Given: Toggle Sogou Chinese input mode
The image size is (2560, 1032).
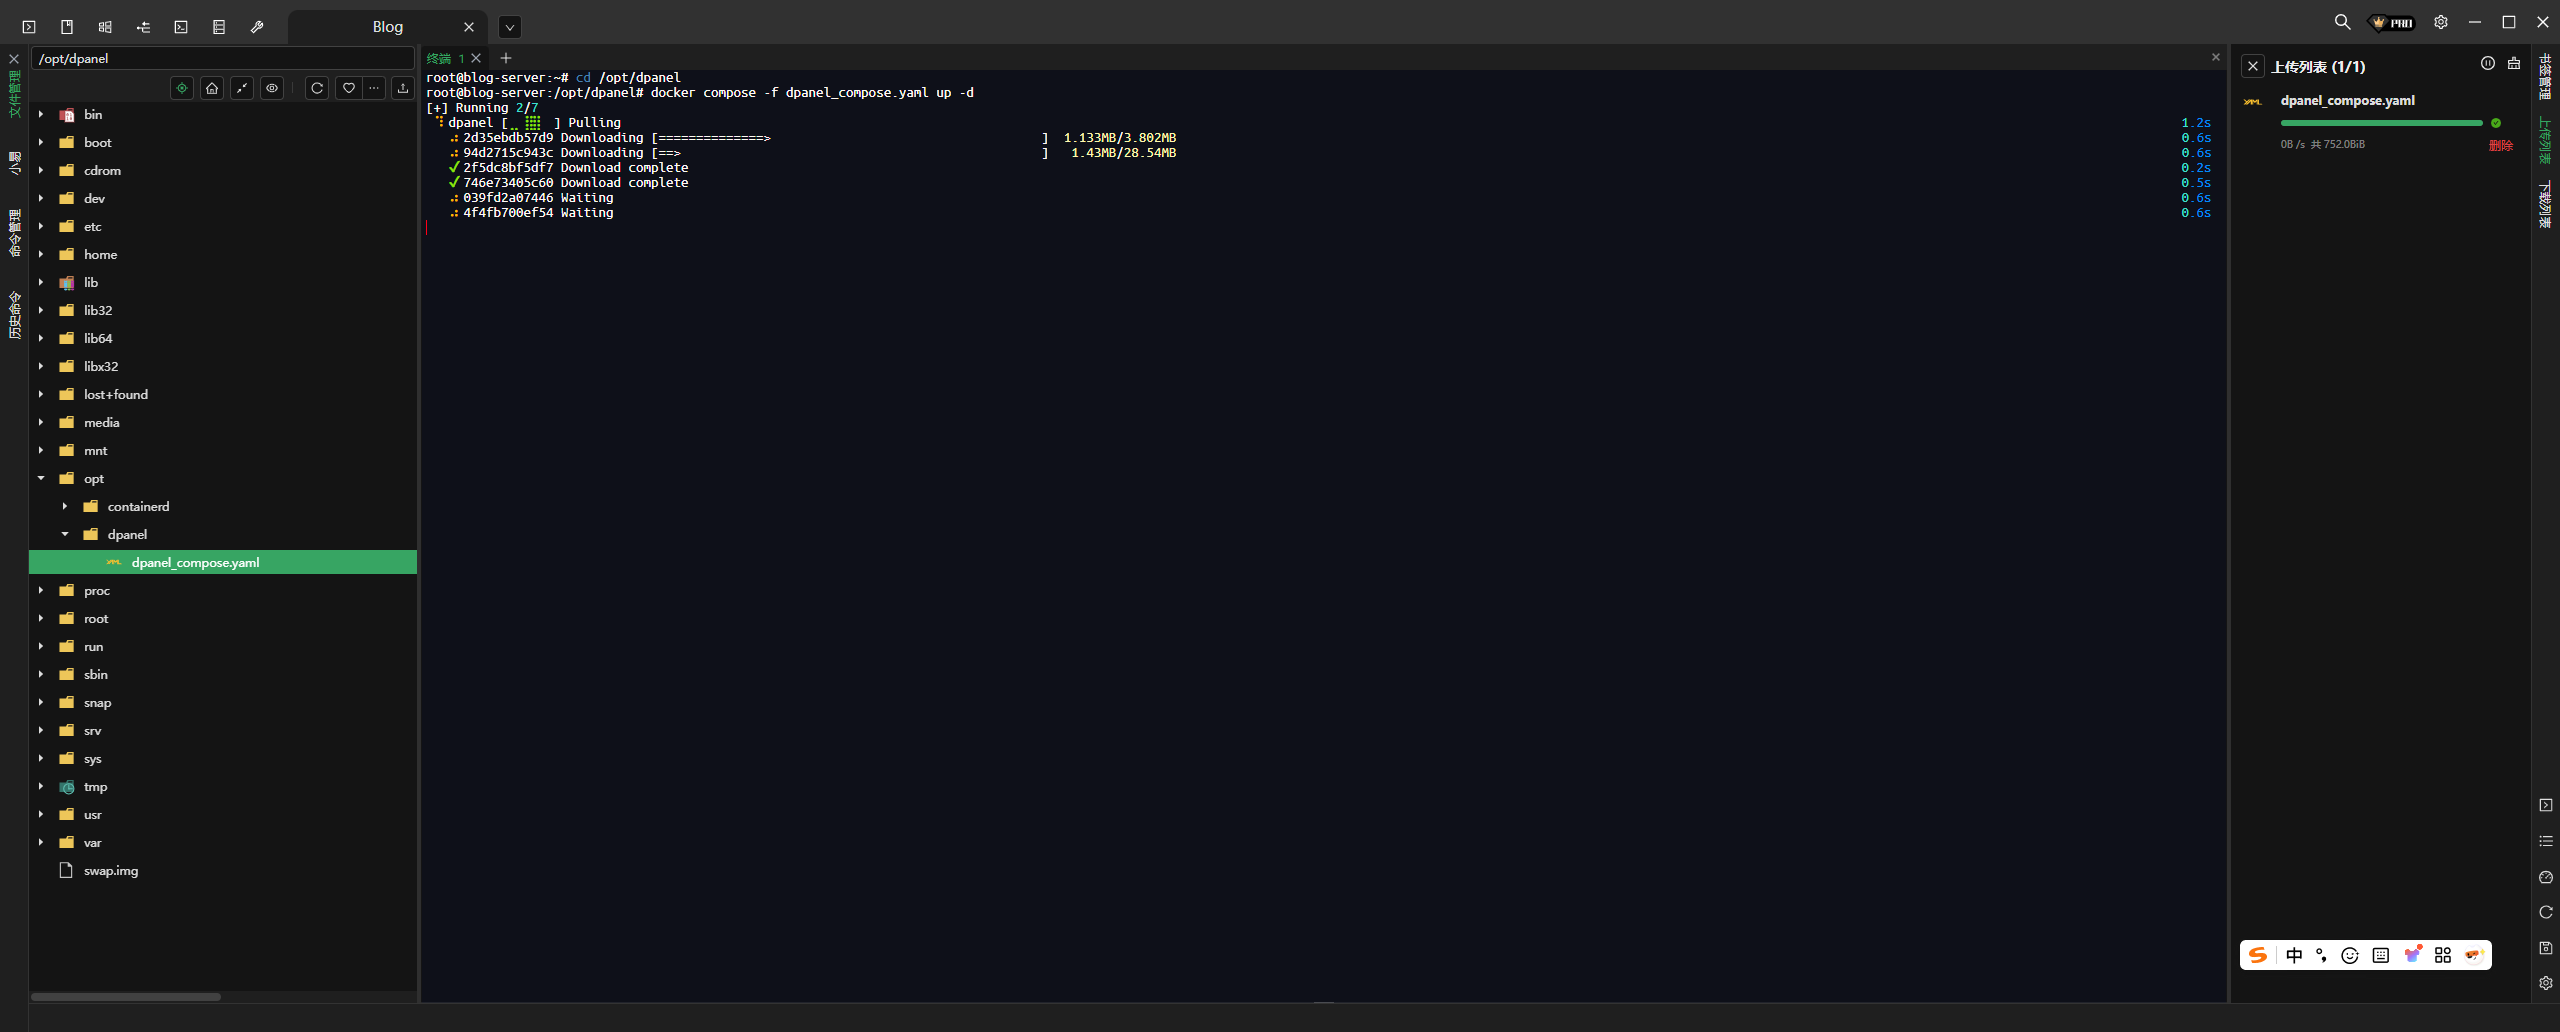Looking at the screenshot, I should click(x=2294, y=955).
